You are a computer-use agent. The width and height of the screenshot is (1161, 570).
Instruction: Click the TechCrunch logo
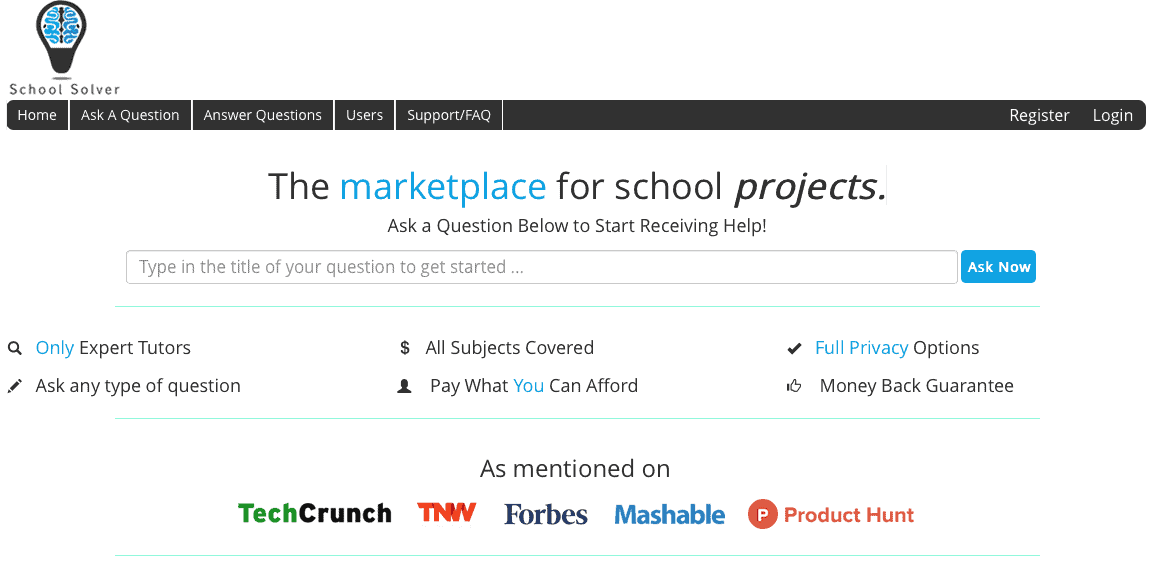click(x=315, y=514)
